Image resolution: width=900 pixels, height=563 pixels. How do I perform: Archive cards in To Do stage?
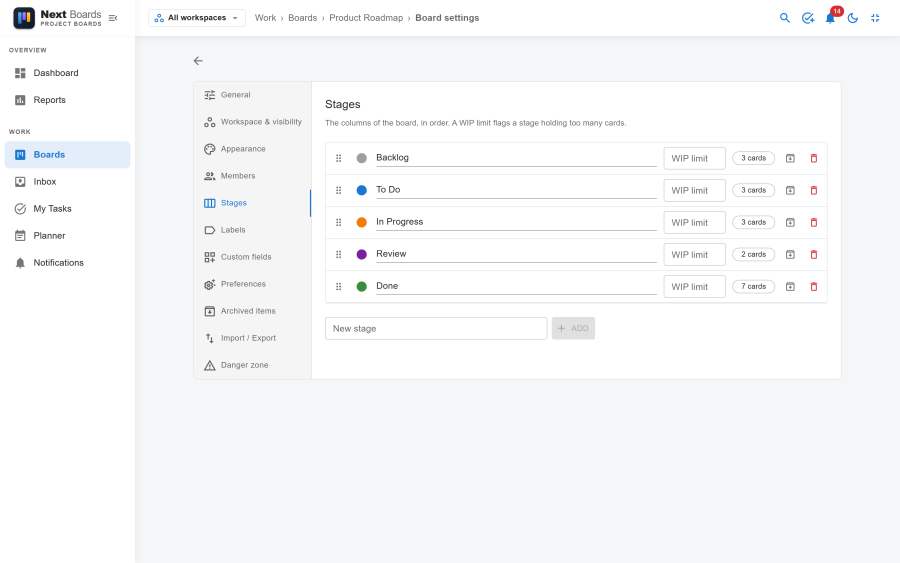point(790,191)
